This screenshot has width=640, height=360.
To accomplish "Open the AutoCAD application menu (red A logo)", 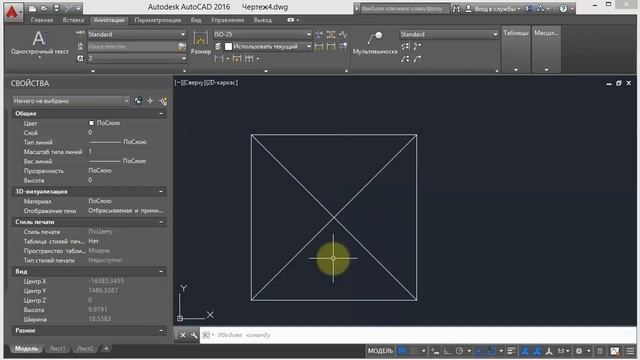I will tap(13, 12).
